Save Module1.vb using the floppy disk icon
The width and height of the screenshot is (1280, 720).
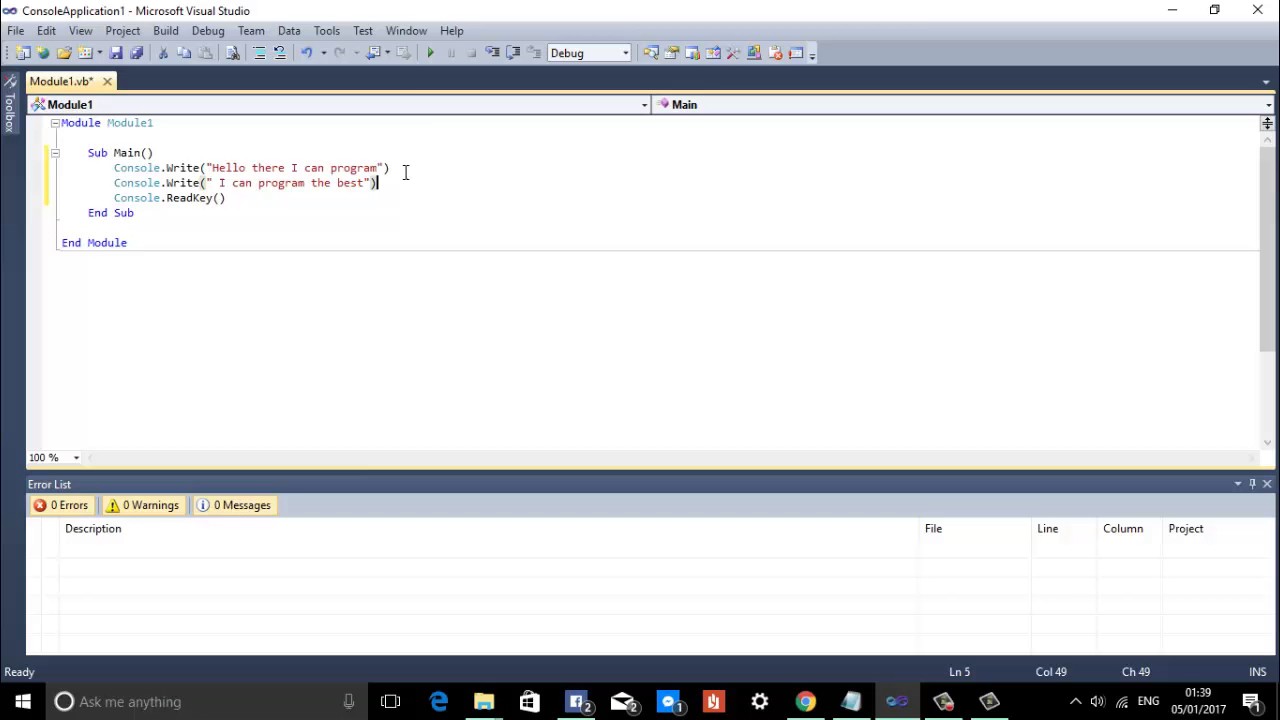point(116,53)
